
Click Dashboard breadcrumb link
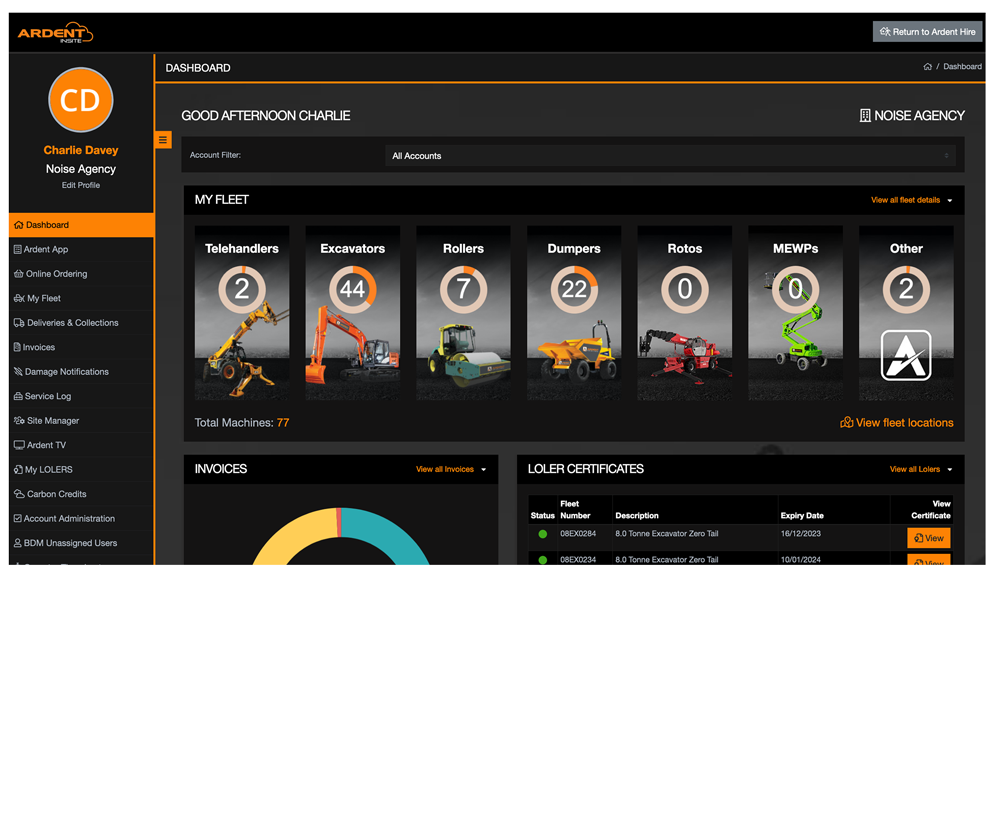click(962, 66)
